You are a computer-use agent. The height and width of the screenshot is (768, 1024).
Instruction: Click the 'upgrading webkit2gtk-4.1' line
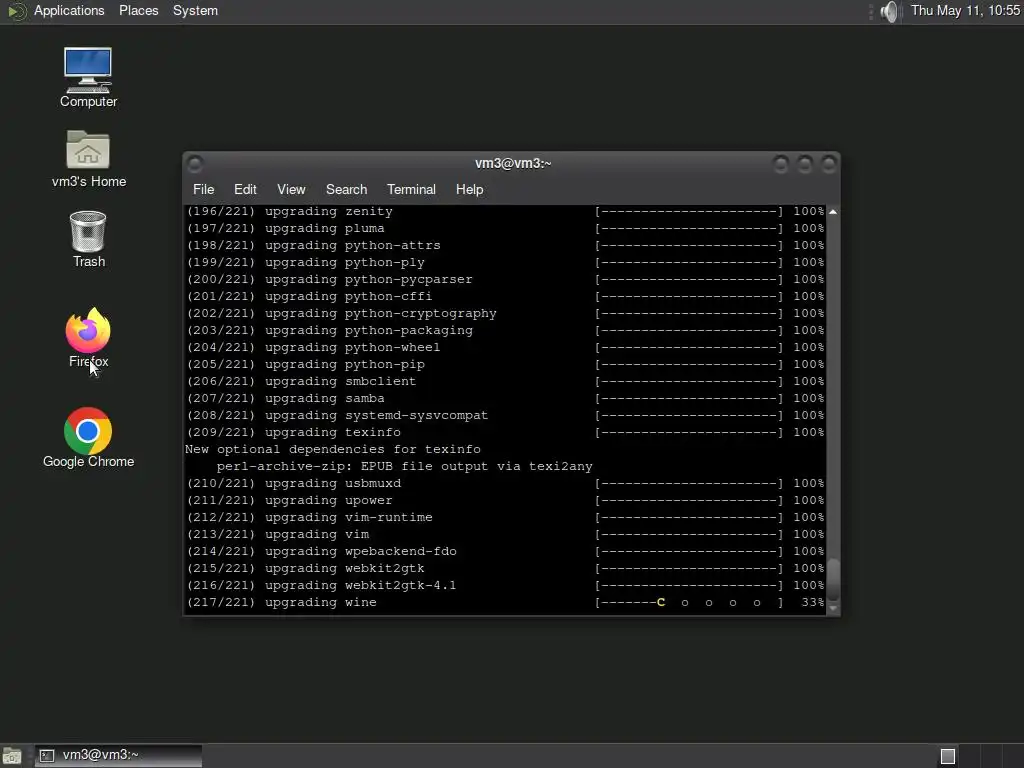coord(505,585)
